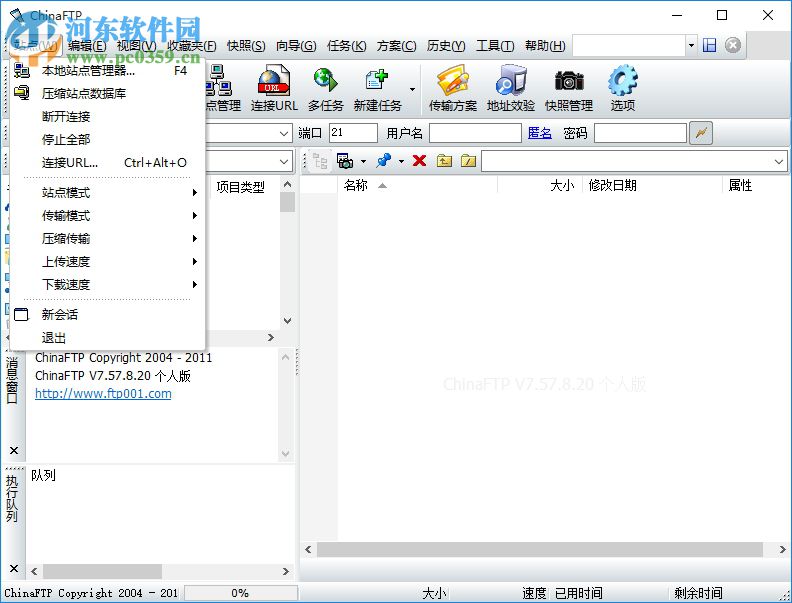The width and height of the screenshot is (792, 603).
Task: Open the 快照(S) menu
Action: point(246,46)
